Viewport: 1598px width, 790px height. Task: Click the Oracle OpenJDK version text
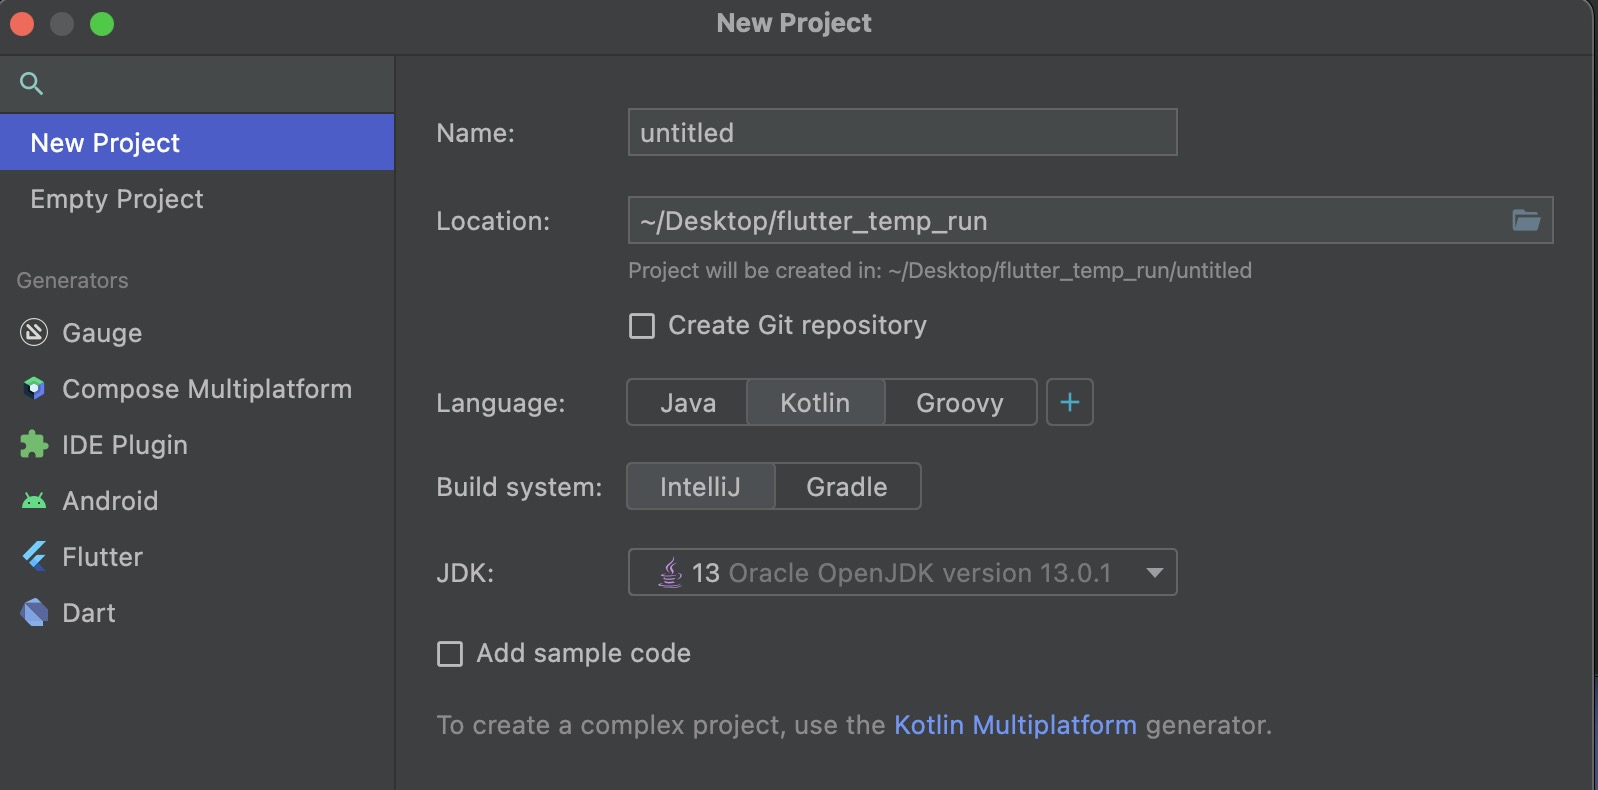click(920, 573)
